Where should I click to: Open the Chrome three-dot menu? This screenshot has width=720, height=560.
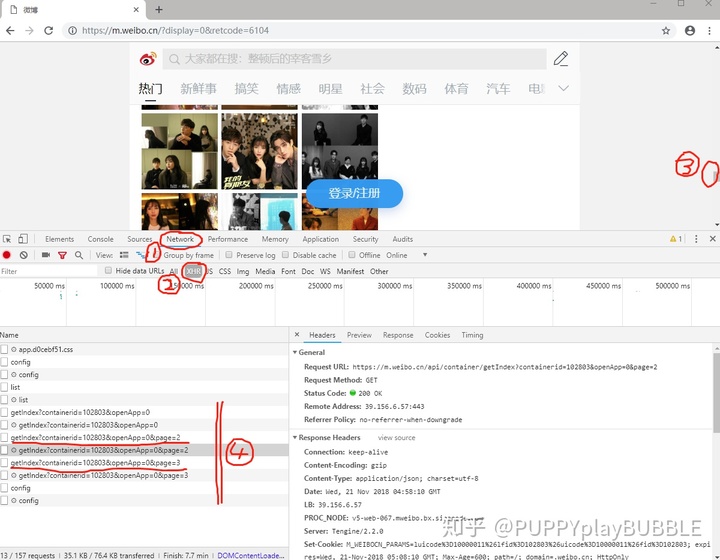[710, 31]
